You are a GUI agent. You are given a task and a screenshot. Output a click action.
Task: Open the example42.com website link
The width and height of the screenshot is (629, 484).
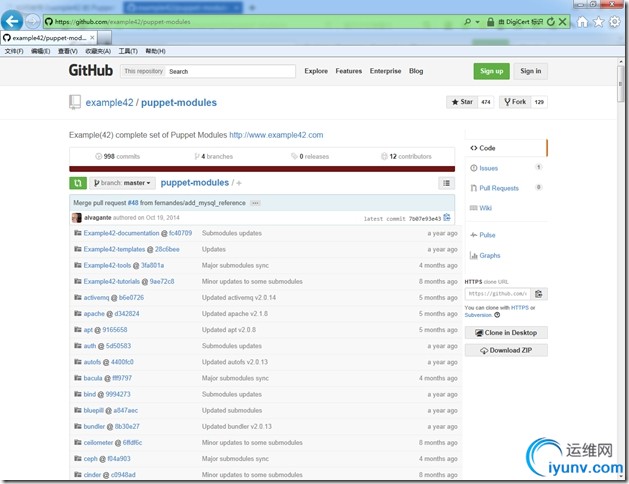pos(276,135)
